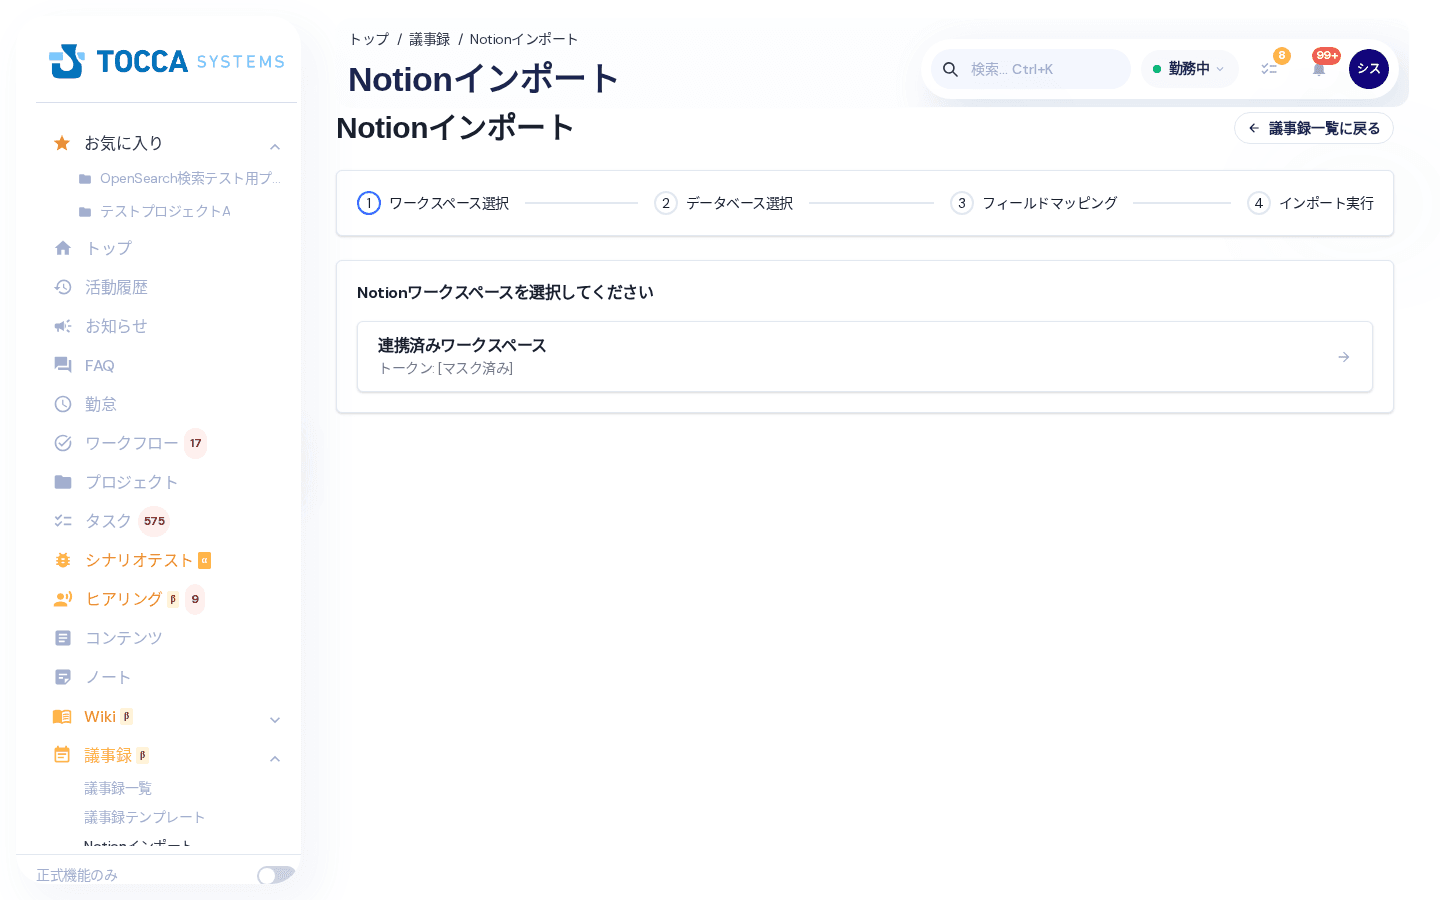Viewport: 1440px width, 900px height.
Task: Open 議事録テンプレート submenu item
Action: click(145, 817)
